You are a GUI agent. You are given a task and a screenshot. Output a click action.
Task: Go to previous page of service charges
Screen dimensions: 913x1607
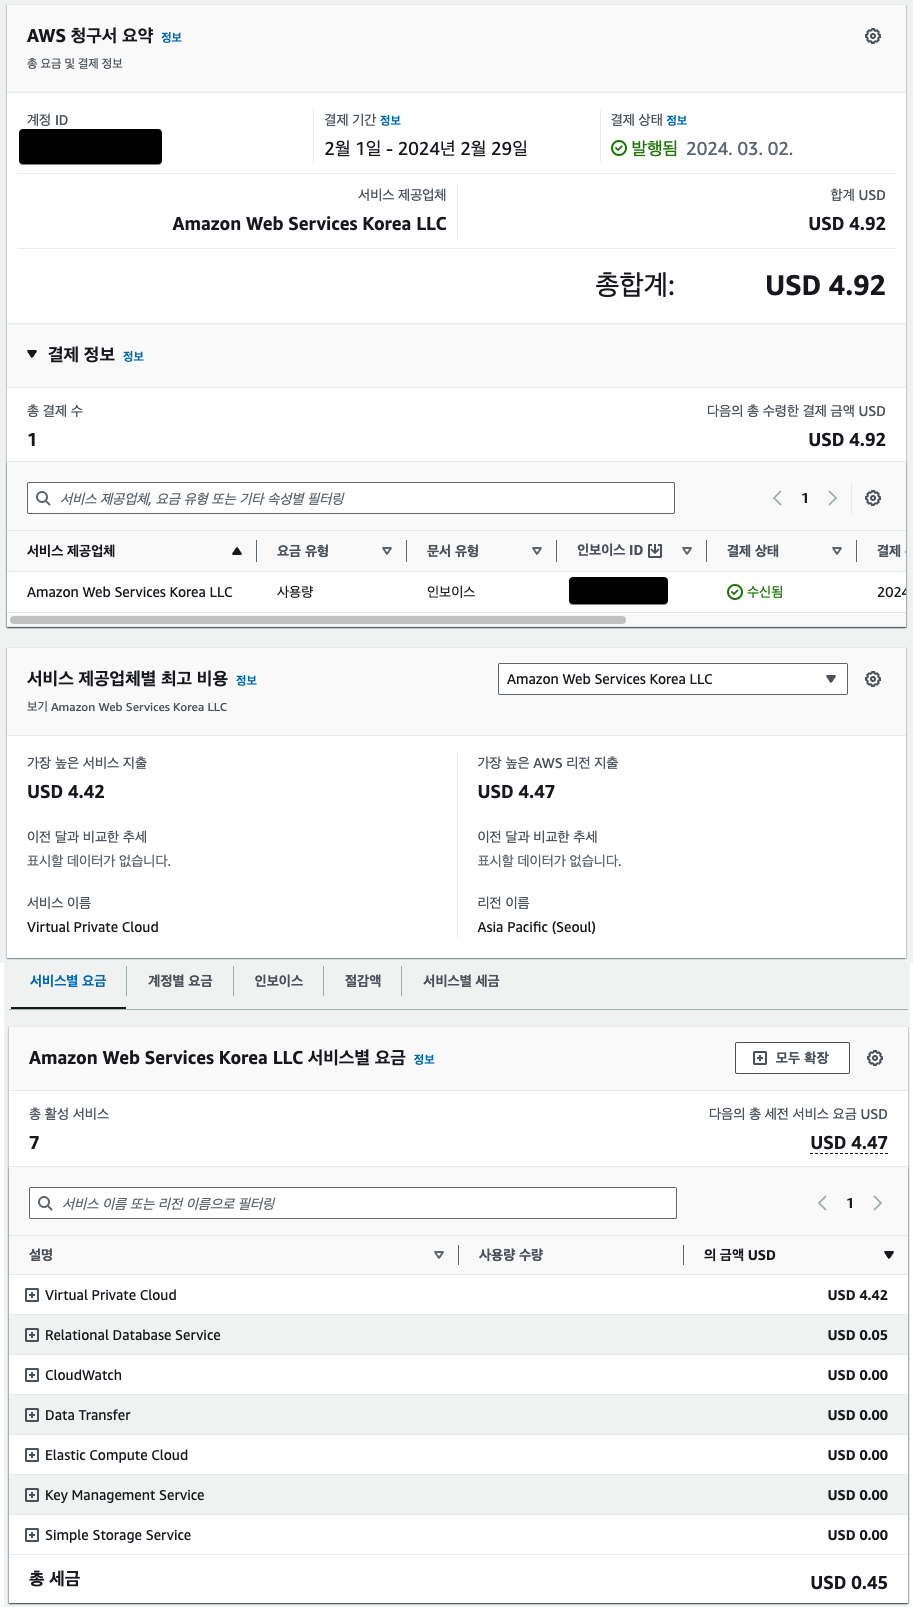[x=822, y=1203]
